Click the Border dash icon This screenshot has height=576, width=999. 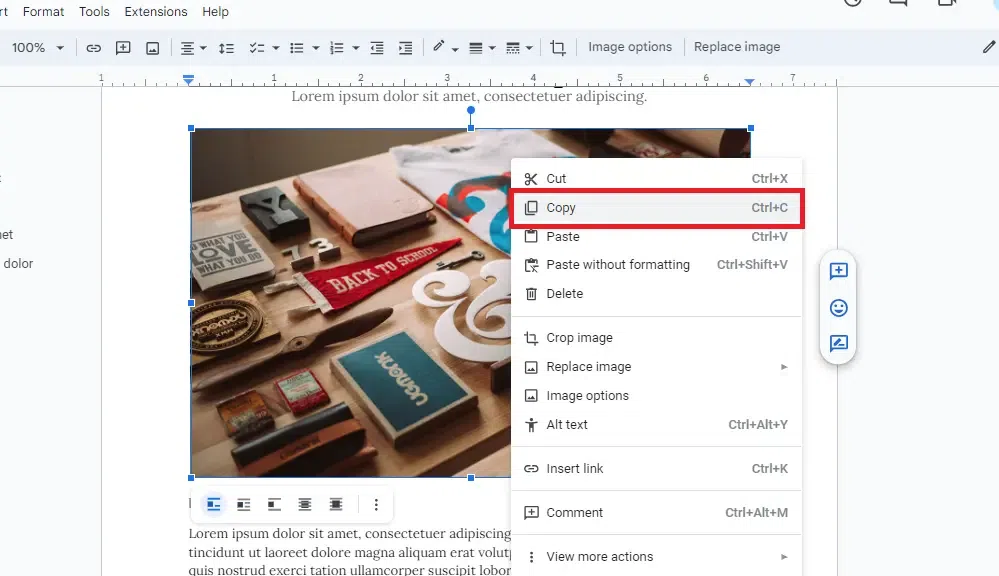pos(513,48)
